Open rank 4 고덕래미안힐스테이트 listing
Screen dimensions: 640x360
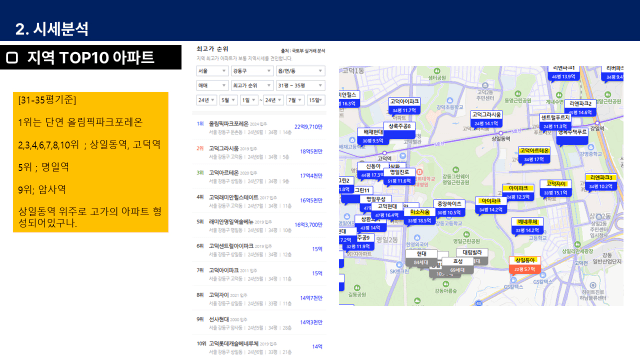coord(260,201)
